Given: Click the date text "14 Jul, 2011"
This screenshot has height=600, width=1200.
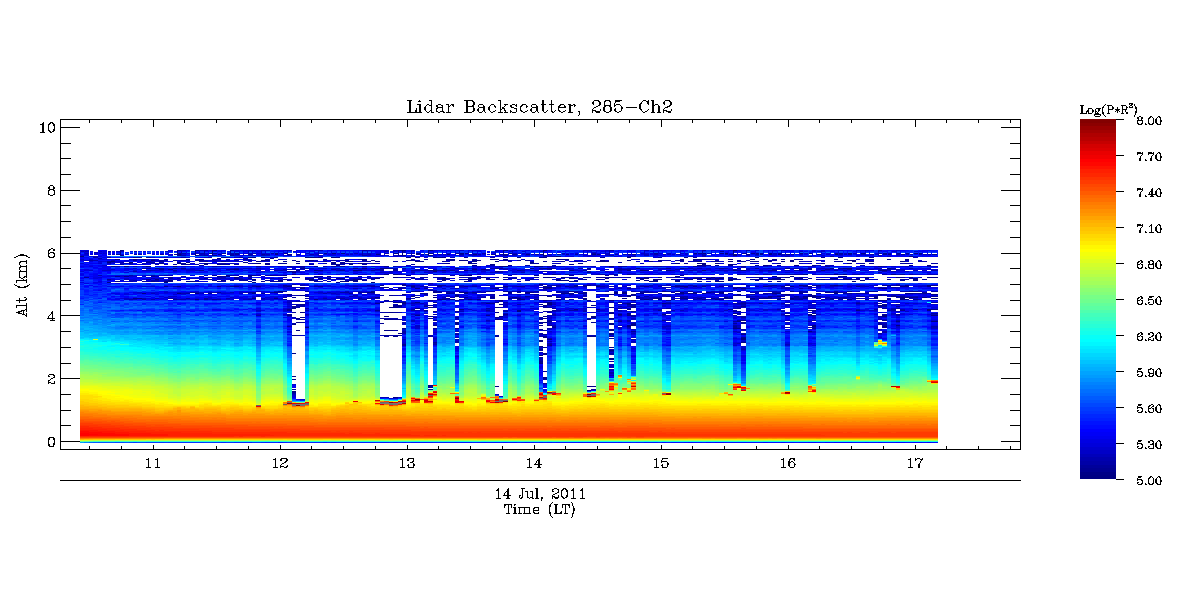Looking at the screenshot, I should (540, 494).
